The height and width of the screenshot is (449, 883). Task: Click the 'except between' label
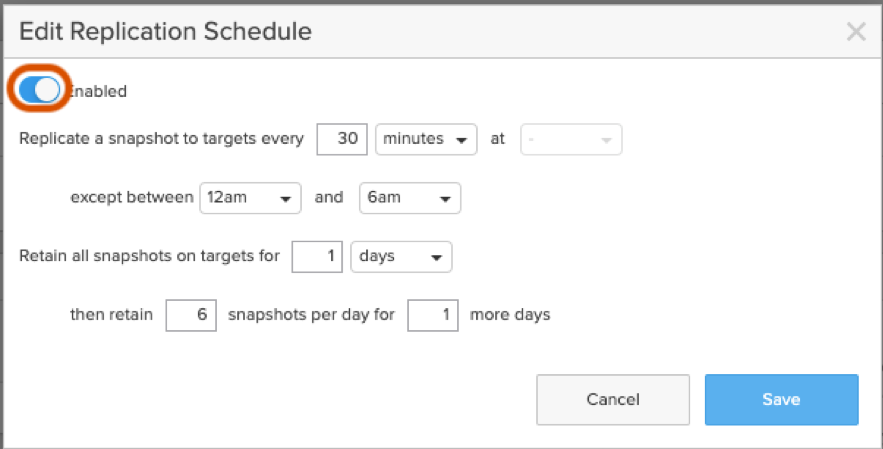(131, 198)
